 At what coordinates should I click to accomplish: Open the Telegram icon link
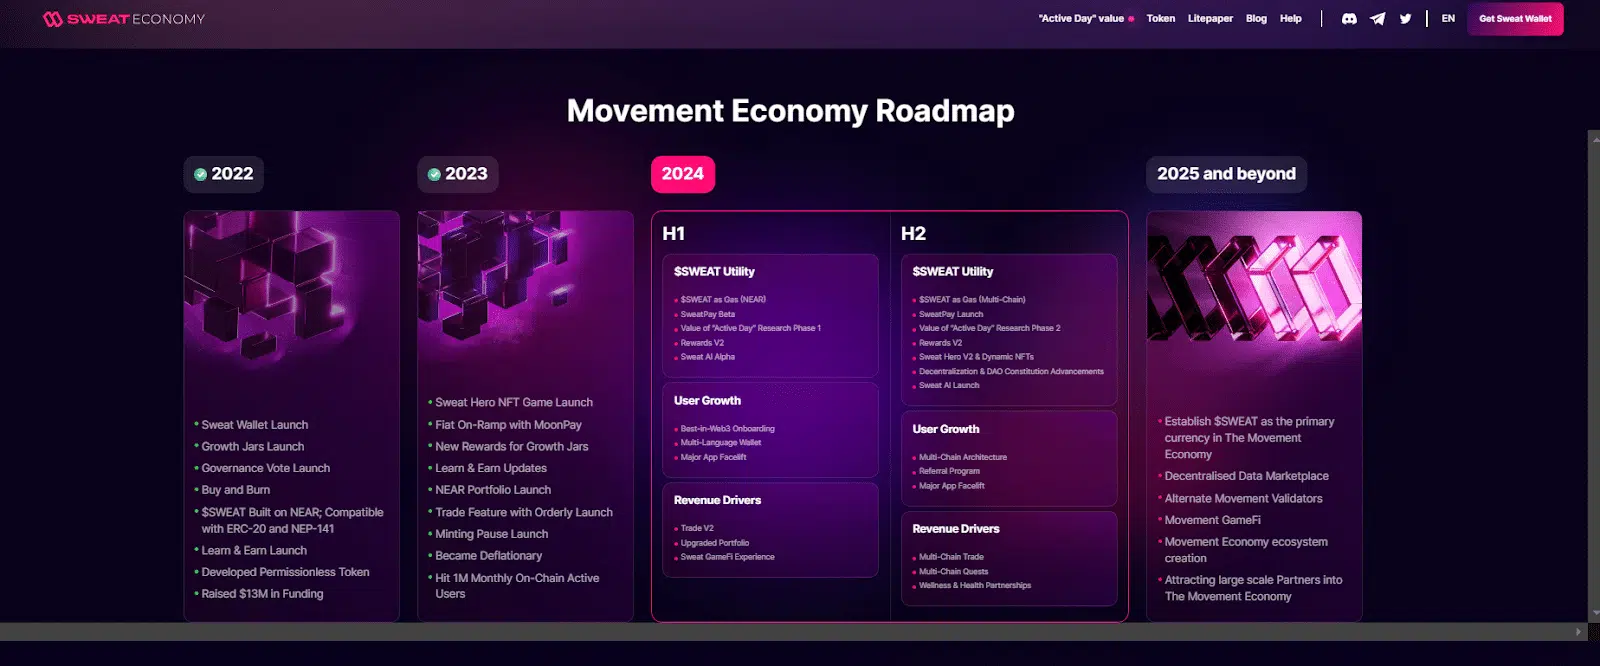coord(1377,19)
